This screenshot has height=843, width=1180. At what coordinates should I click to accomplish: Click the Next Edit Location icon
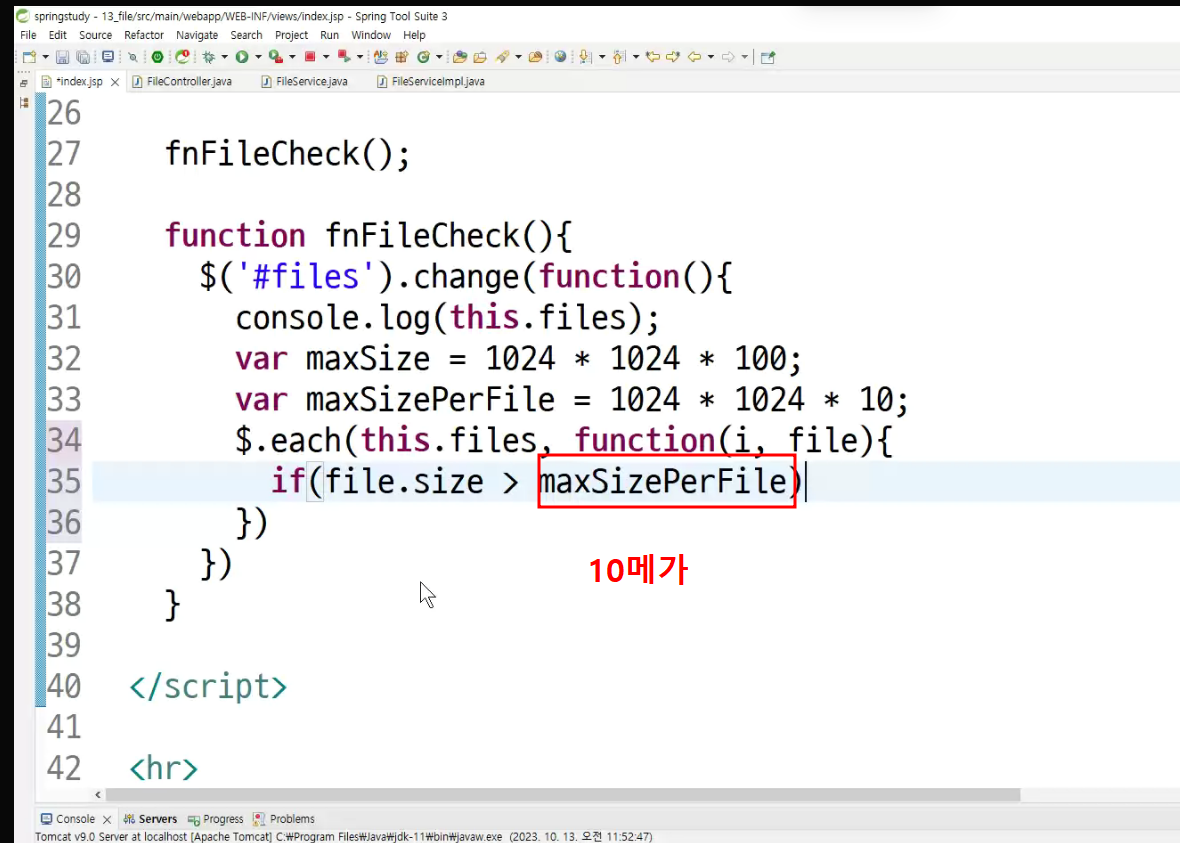[673, 56]
